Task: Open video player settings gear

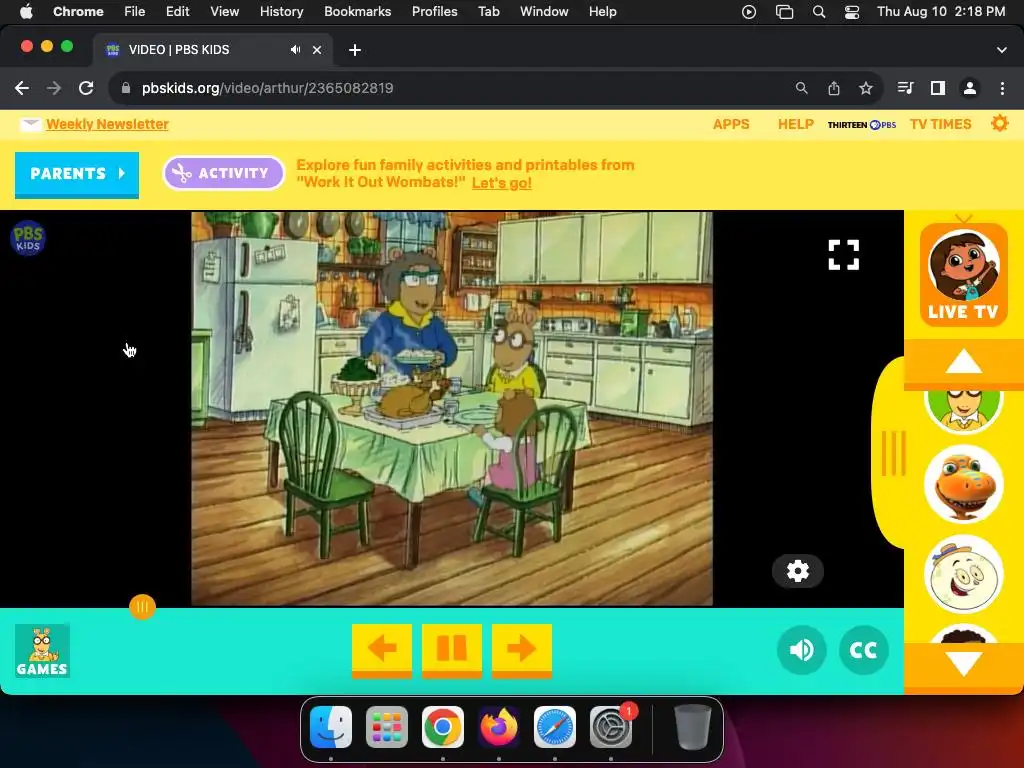Action: (x=797, y=571)
